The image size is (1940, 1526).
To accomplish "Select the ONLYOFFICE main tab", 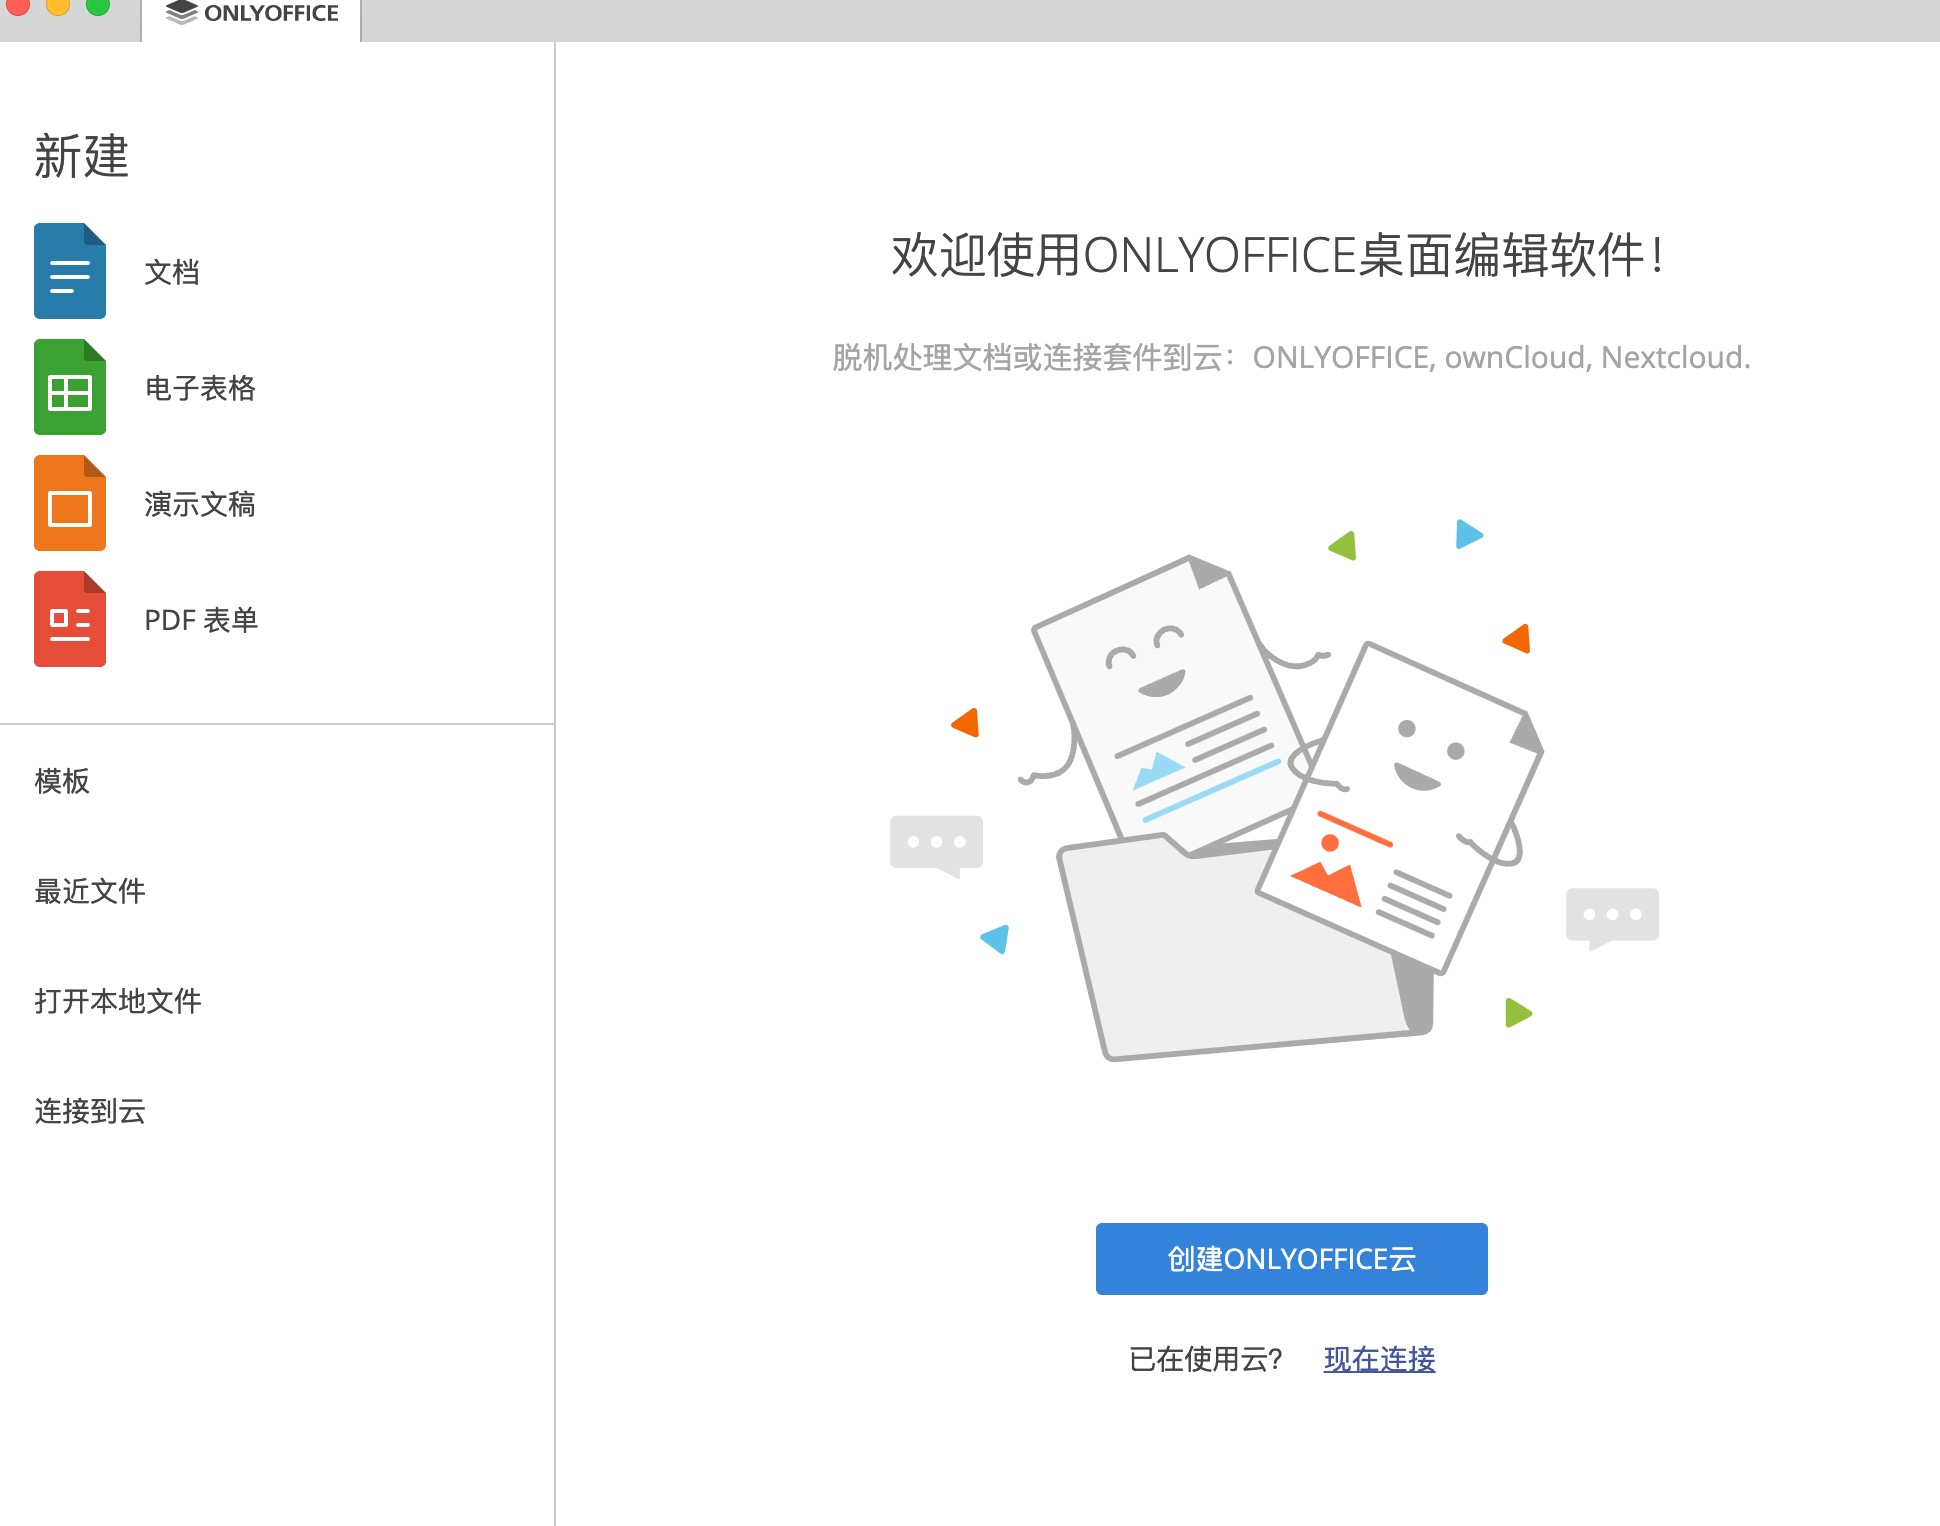I will click(x=251, y=18).
